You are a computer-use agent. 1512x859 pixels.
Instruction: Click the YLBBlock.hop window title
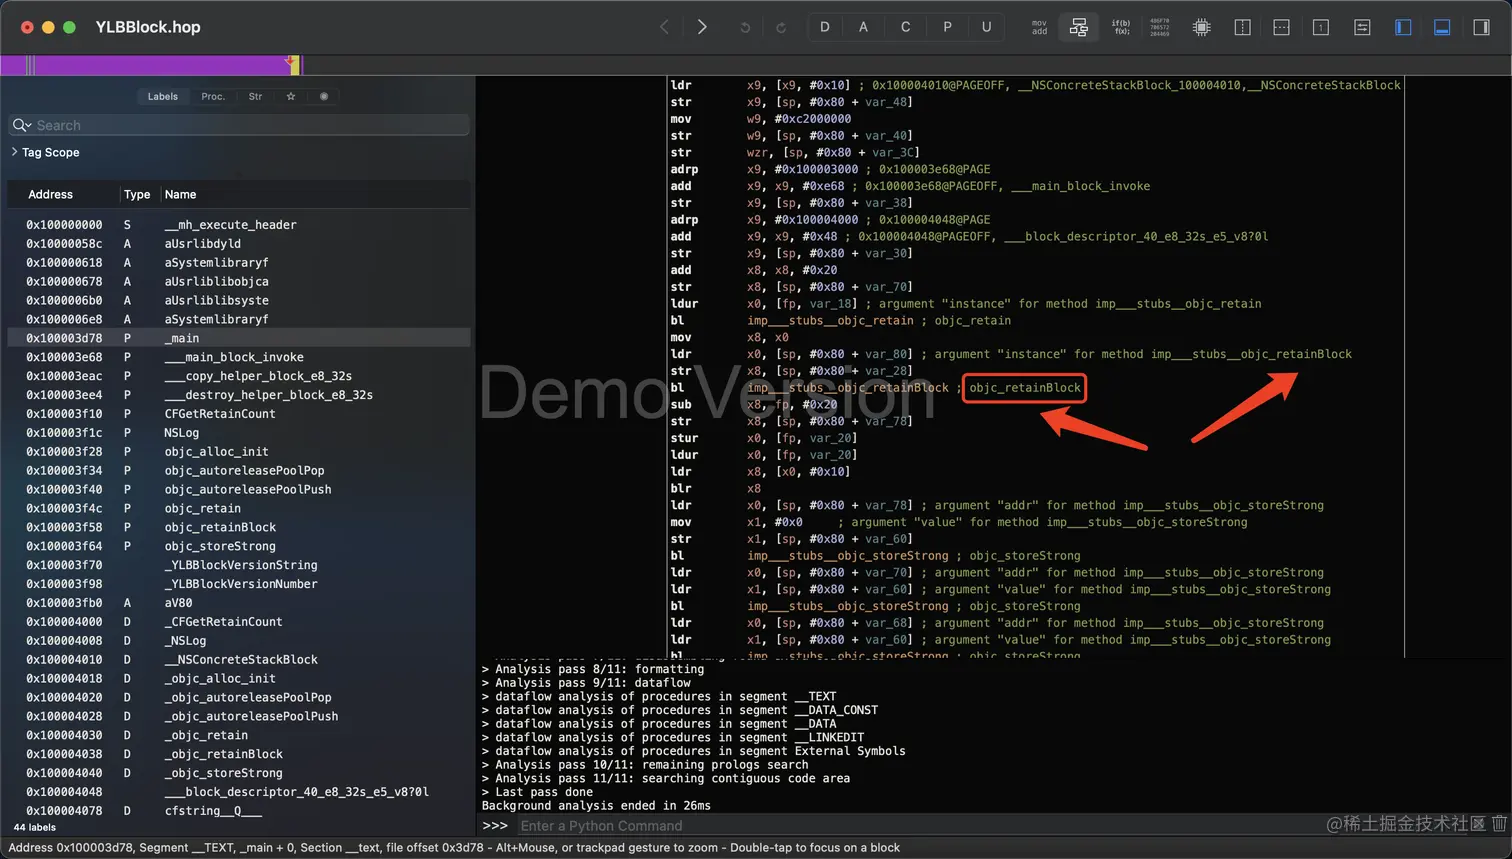pyautogui.click(x=148, y=27)
